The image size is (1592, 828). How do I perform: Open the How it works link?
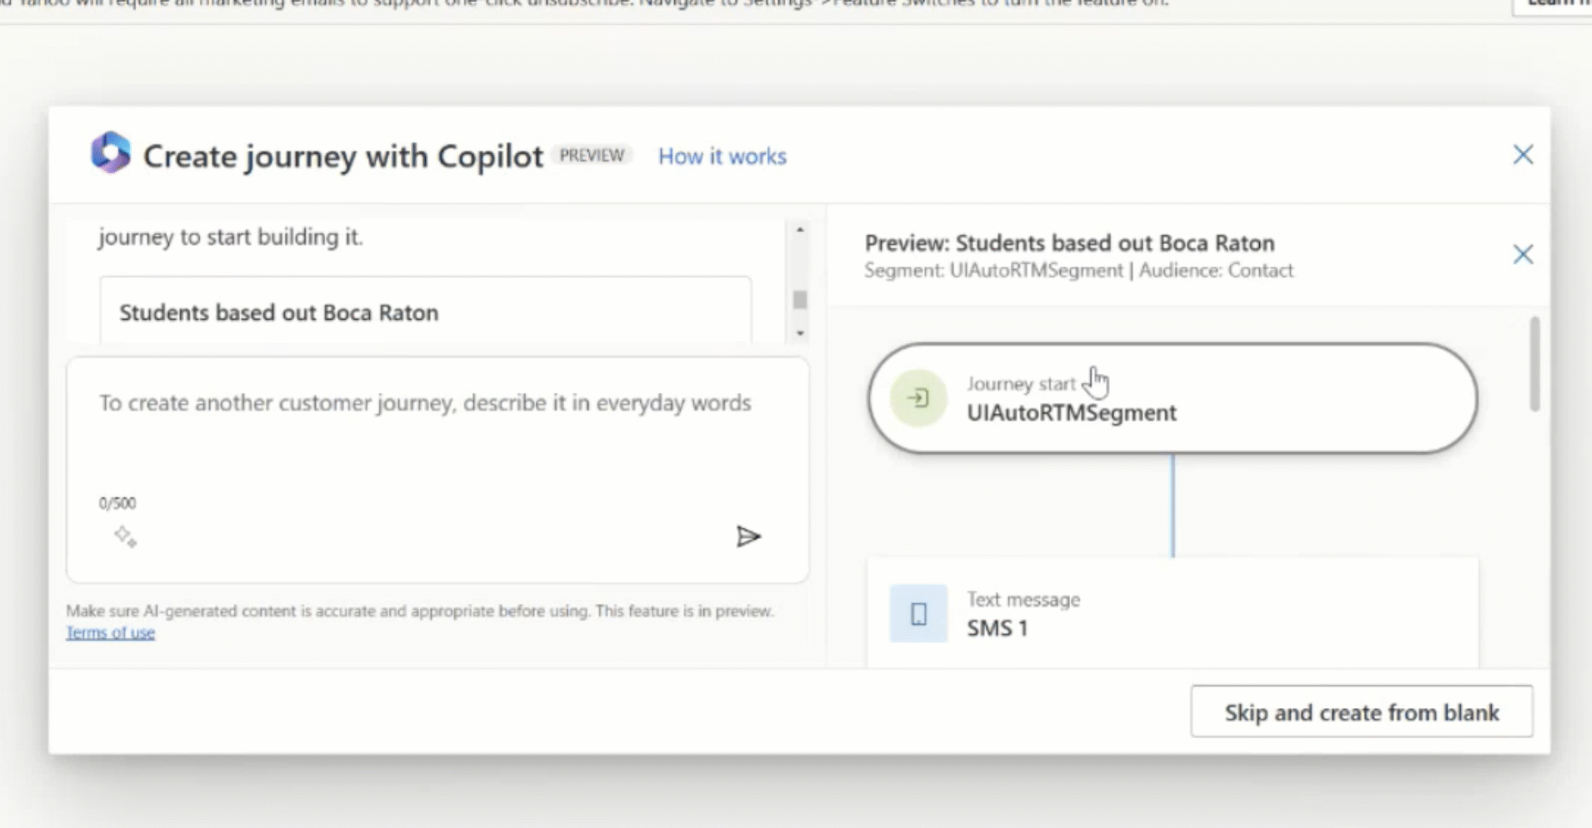point(722,156)
